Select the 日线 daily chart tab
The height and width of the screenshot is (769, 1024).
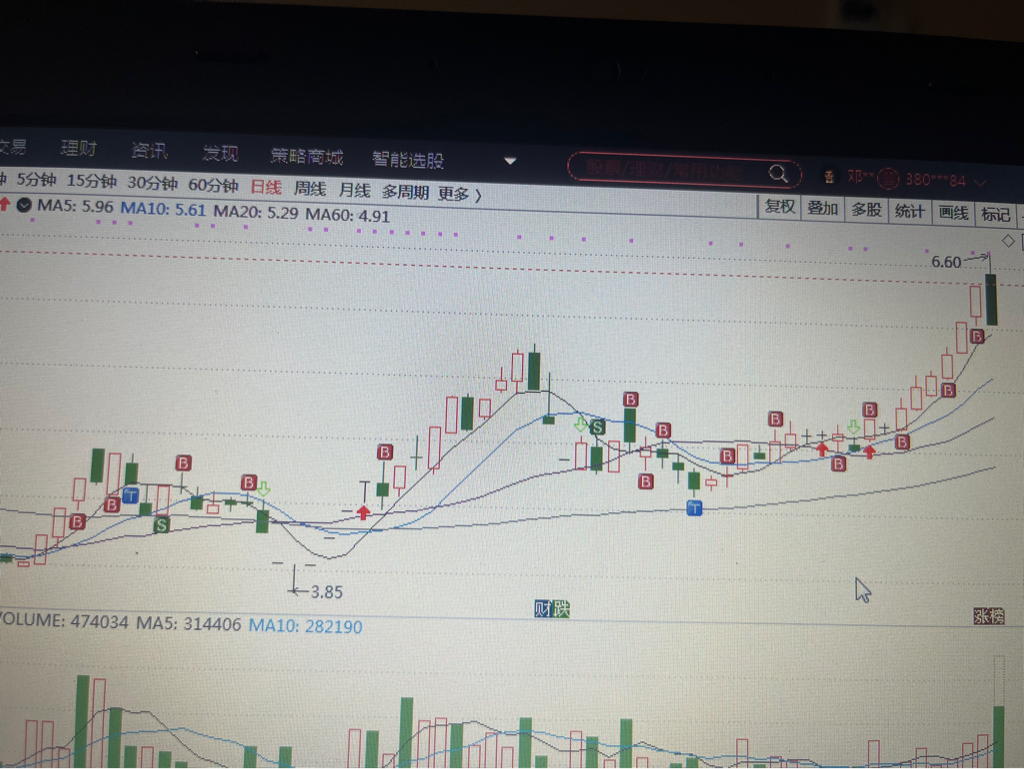pyautogui.click(x=266, y=187)
